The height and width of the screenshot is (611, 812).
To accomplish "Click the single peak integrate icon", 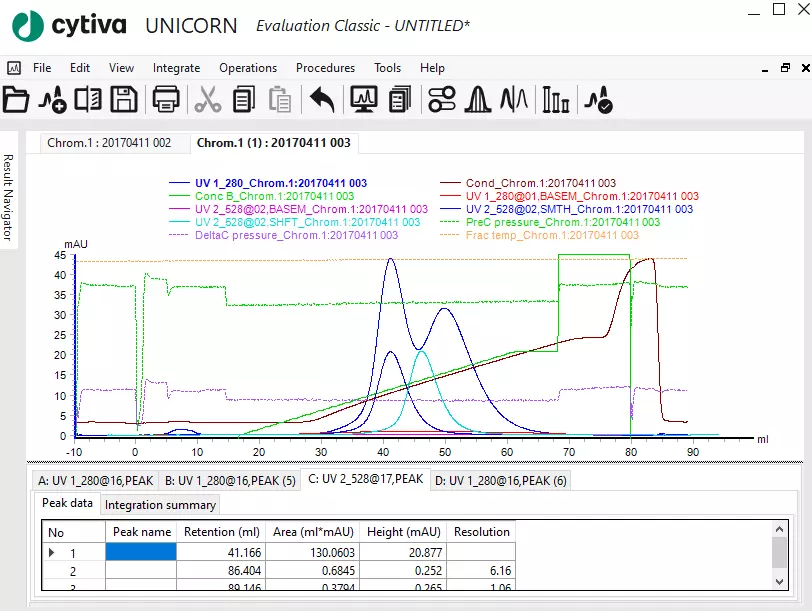I will click(478, 99).
